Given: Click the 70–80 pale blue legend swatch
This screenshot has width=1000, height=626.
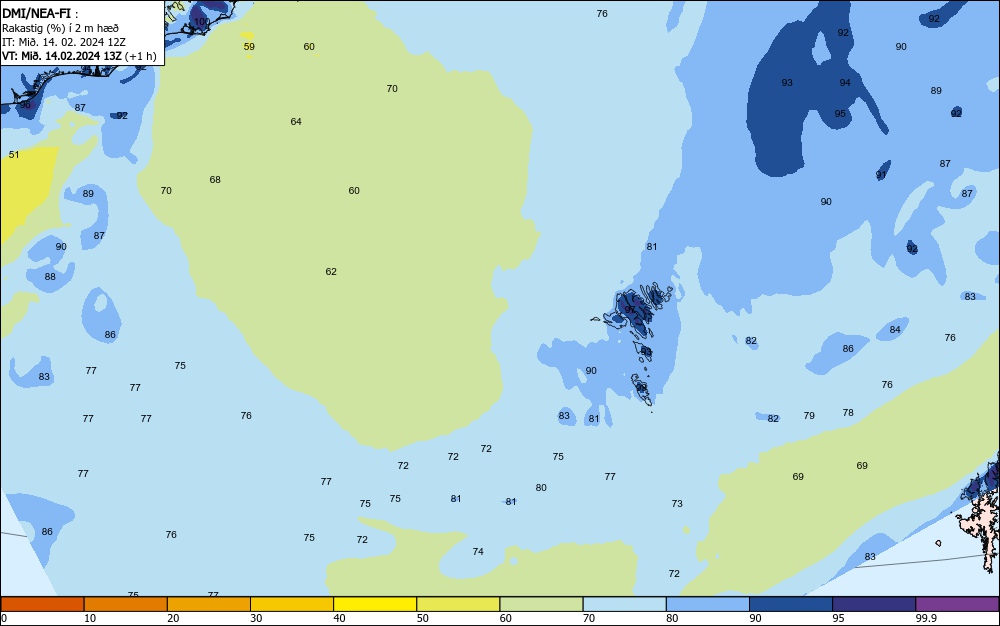Looking at the screenshot, I should coord(624,604).
